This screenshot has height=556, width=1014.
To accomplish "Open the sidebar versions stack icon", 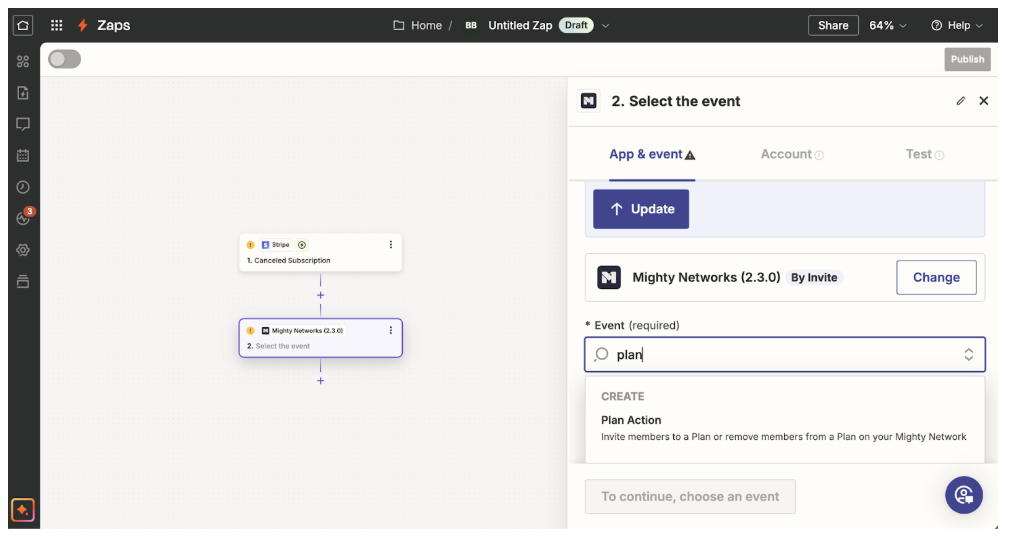I will point(23,282).
